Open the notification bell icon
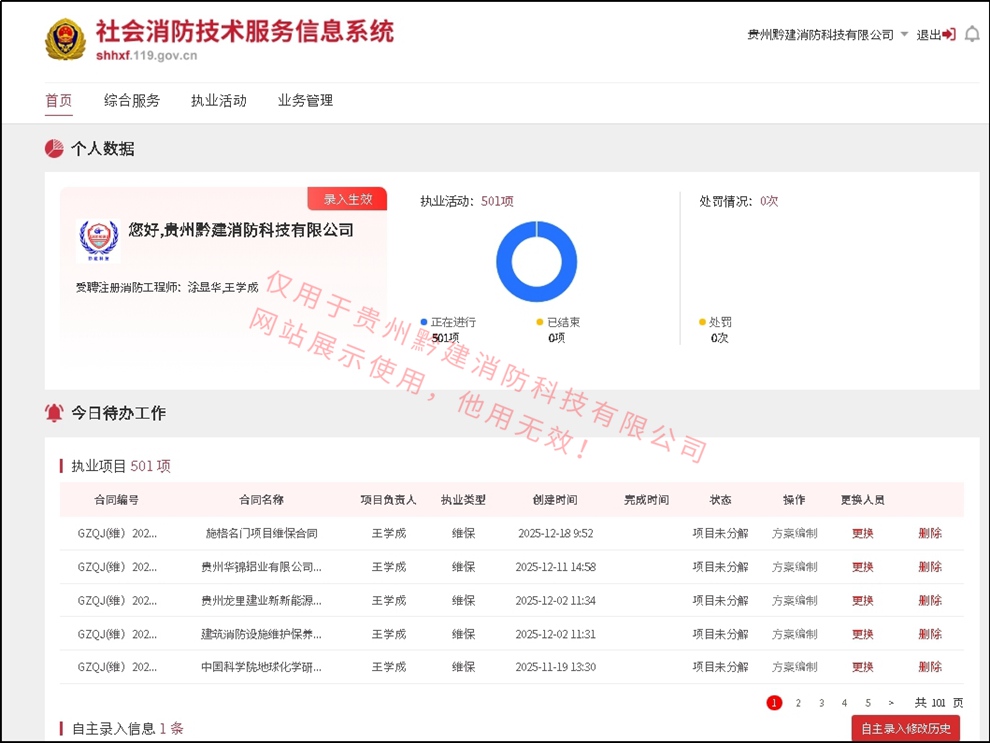Image resolution: width=990 pixels, height=743 pixels. point(972,35)
